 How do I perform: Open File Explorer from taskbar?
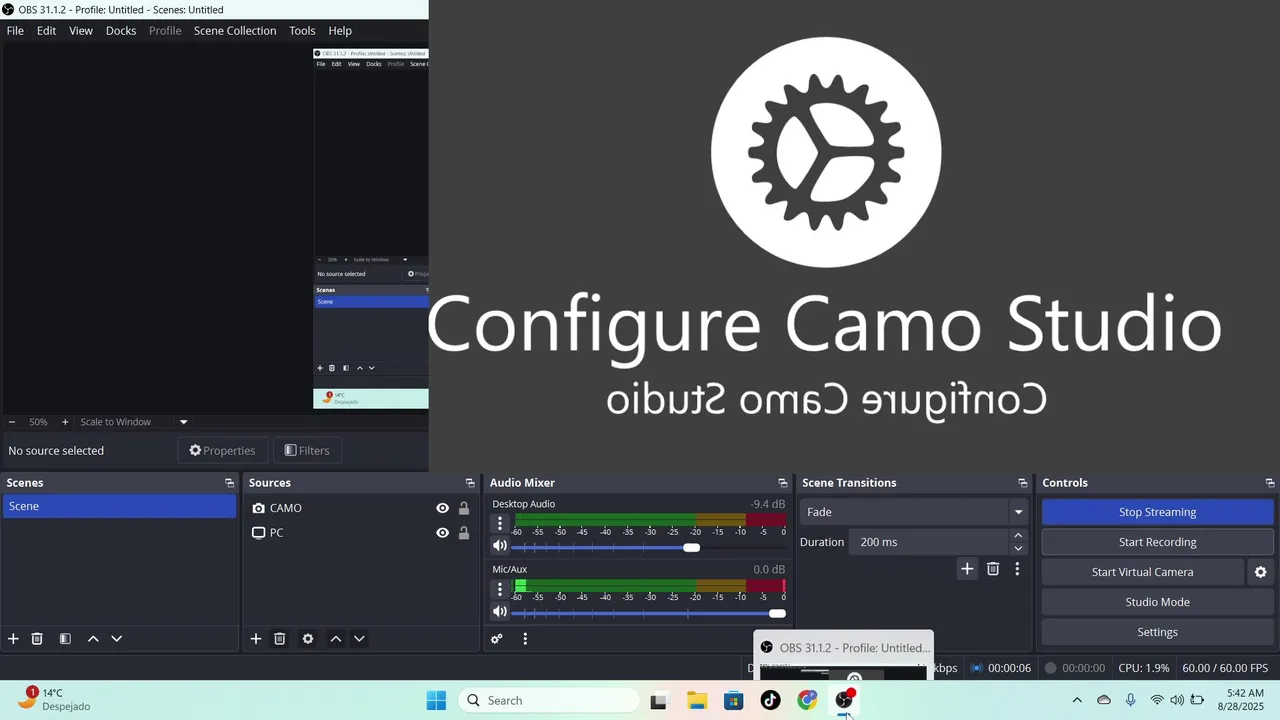point(697,700)
